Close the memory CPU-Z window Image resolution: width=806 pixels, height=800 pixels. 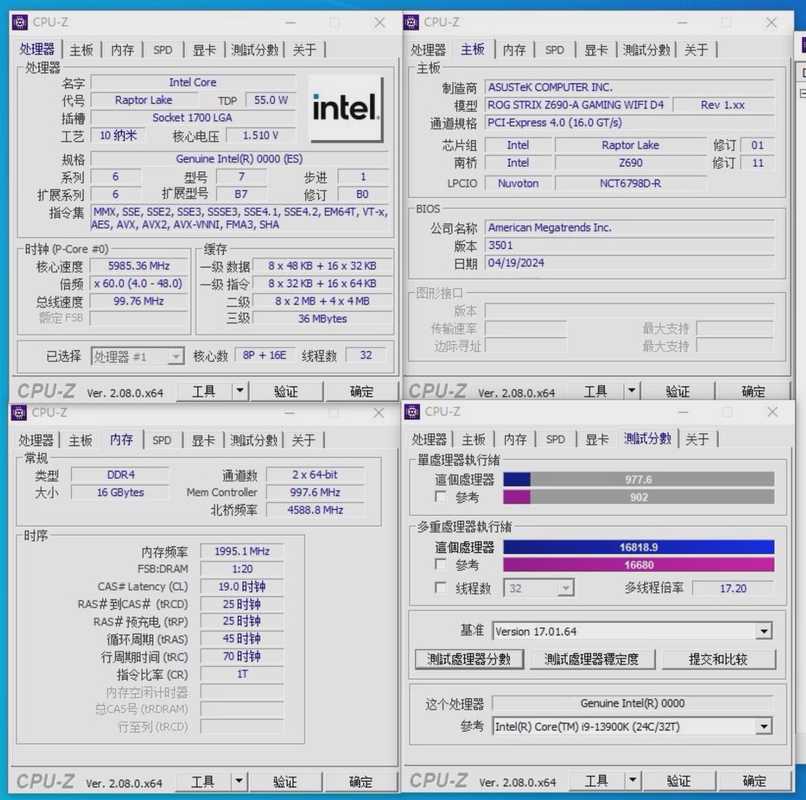379,413
